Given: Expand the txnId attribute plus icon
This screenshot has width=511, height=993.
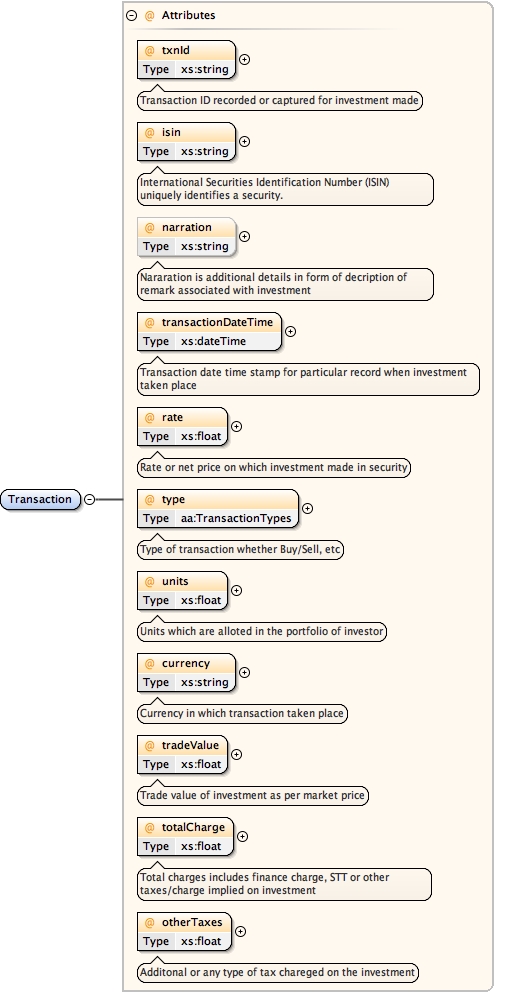Looking at the screenshot, I should pyautogui.click(x=244, y=60).
